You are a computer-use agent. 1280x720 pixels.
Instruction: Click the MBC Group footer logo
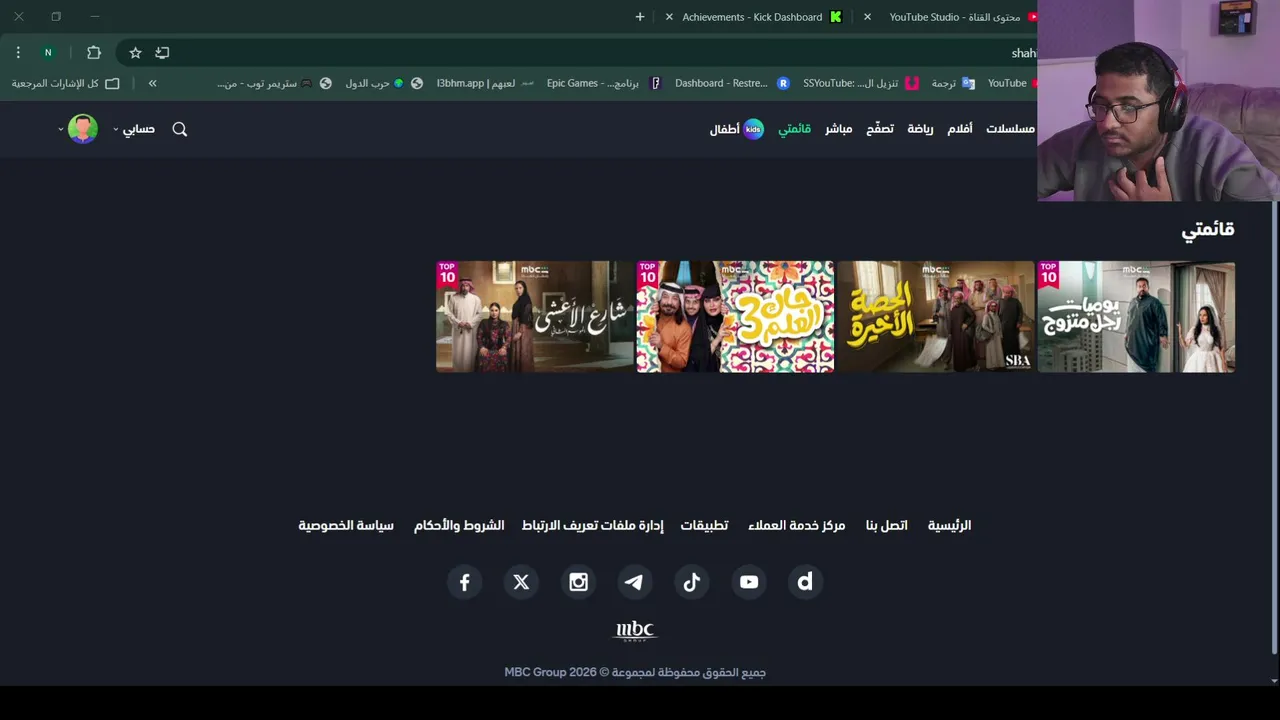[635, 631]
